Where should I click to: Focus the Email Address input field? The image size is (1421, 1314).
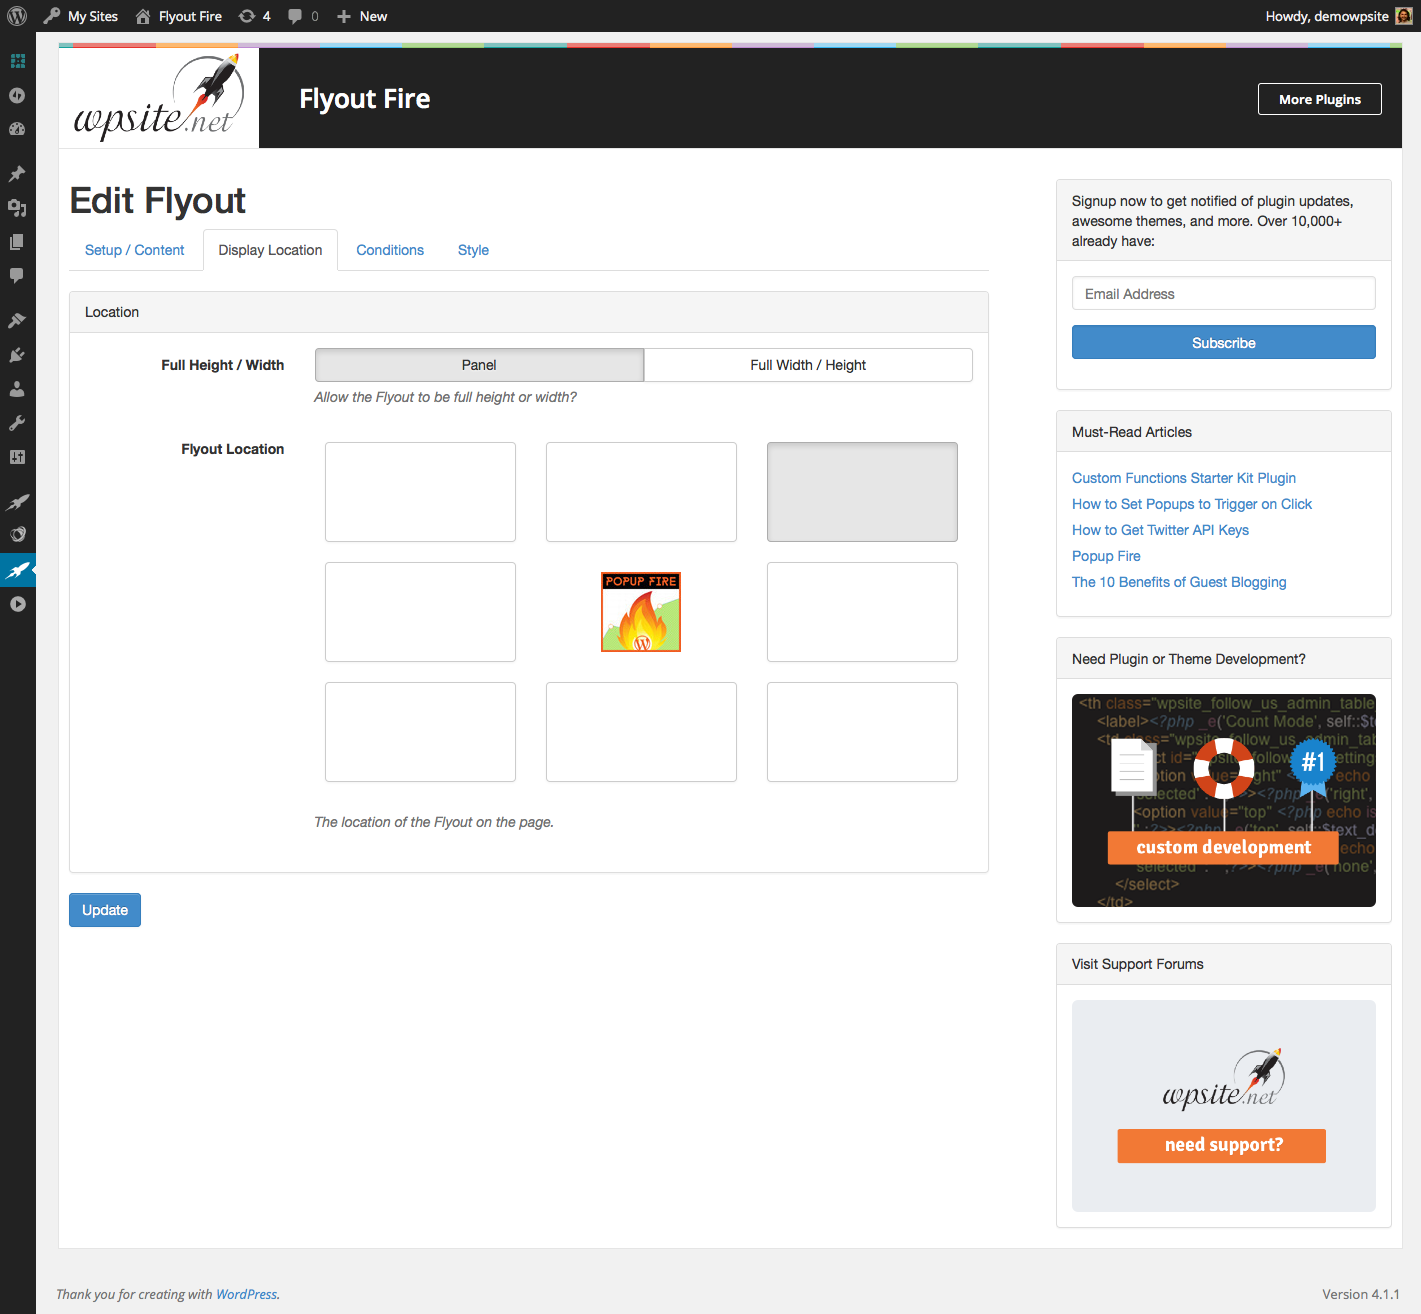(1223, 293)
